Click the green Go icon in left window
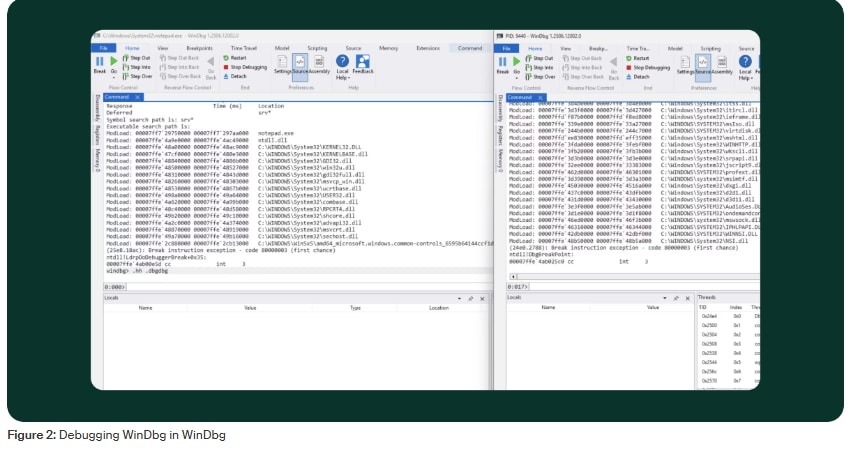This screenshot has height=450, width=850. click(x=113, y=62)
